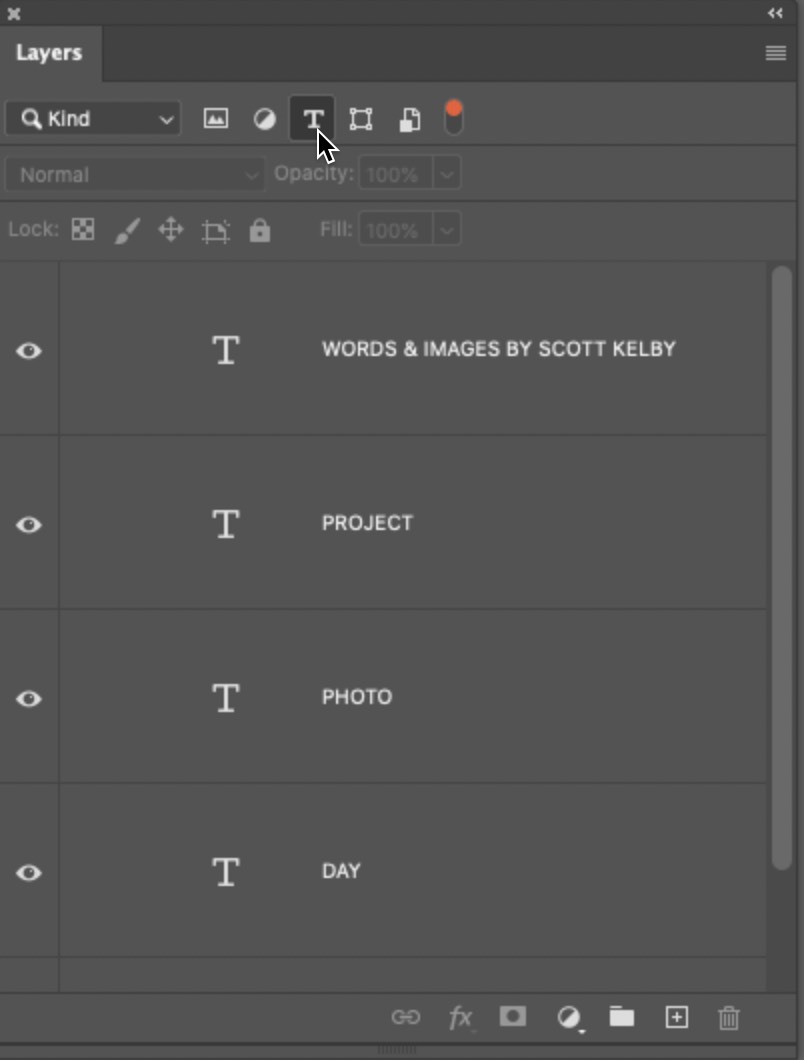The image size is (804, 1060).
Task: Select the shape layers filter icon
Action: pos(361,118)
